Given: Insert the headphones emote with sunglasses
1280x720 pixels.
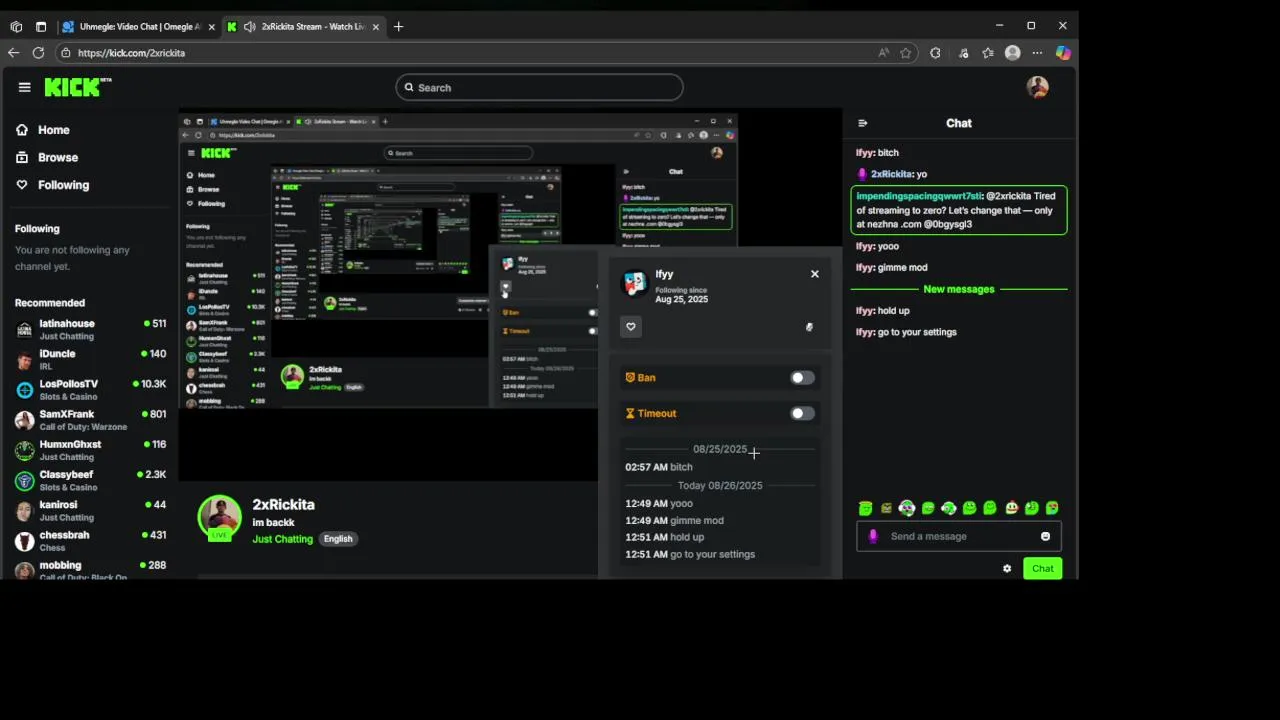Looking at the screenshot, I should (907, 508).
